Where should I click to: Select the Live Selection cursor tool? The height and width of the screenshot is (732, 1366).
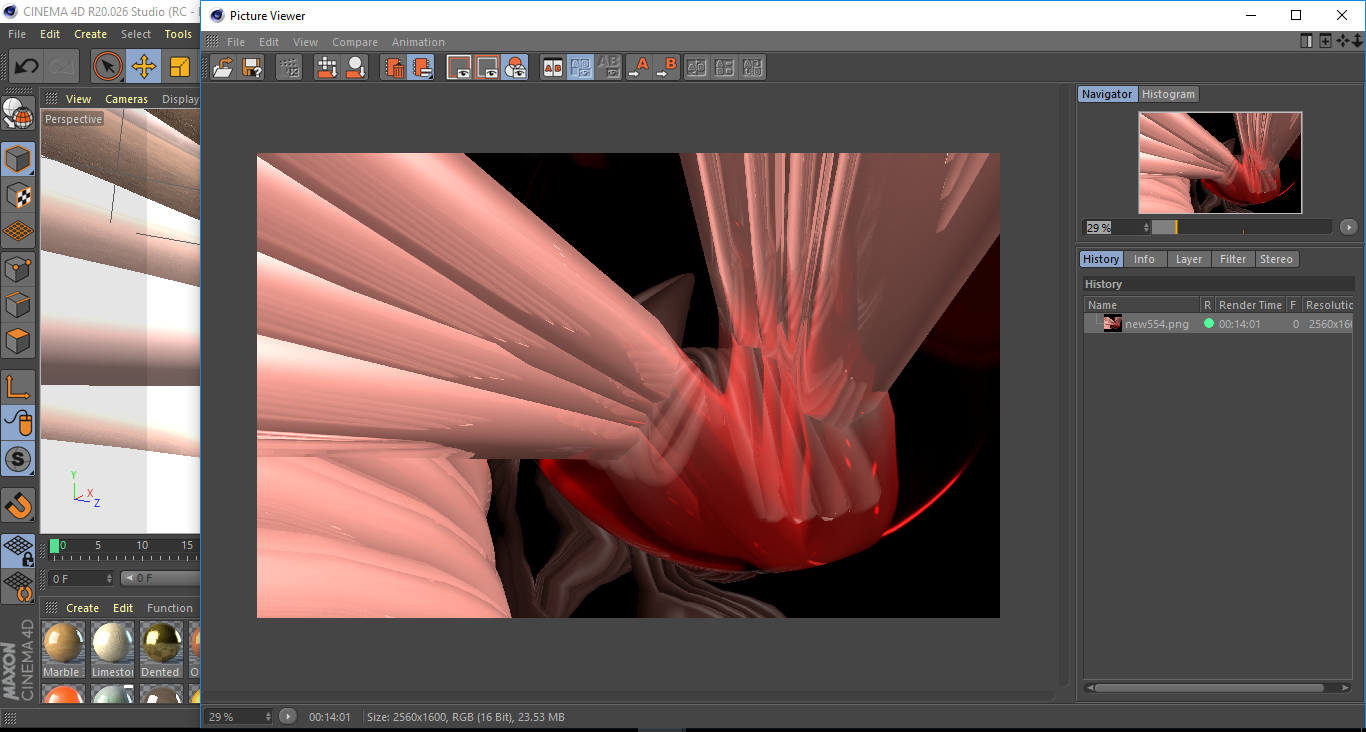pos(108,67)
